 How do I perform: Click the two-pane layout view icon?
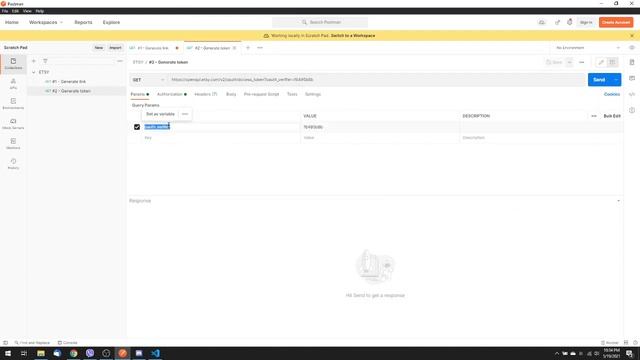[612, 62]
